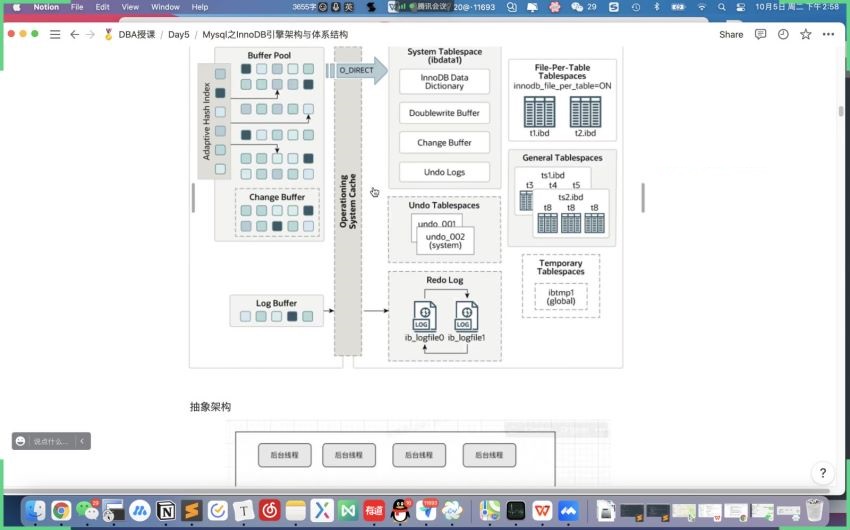This screenshot has width=850, height=530.
Task: Favorite this page with the star icon
Action: (806, 34)
